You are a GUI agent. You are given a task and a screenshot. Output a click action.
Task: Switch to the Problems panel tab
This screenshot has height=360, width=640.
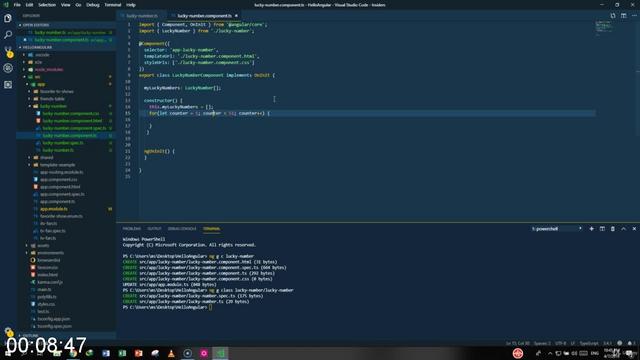[x=132, y=229]
